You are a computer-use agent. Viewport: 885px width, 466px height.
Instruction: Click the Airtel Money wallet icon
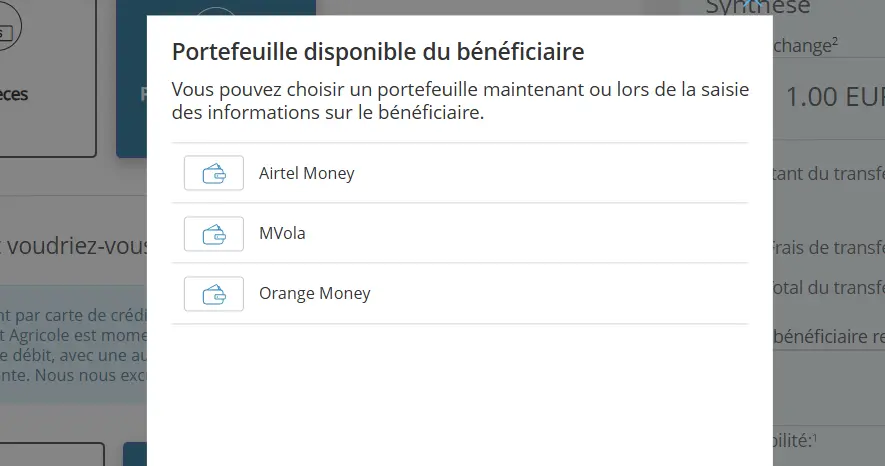[x=214, y=173]
